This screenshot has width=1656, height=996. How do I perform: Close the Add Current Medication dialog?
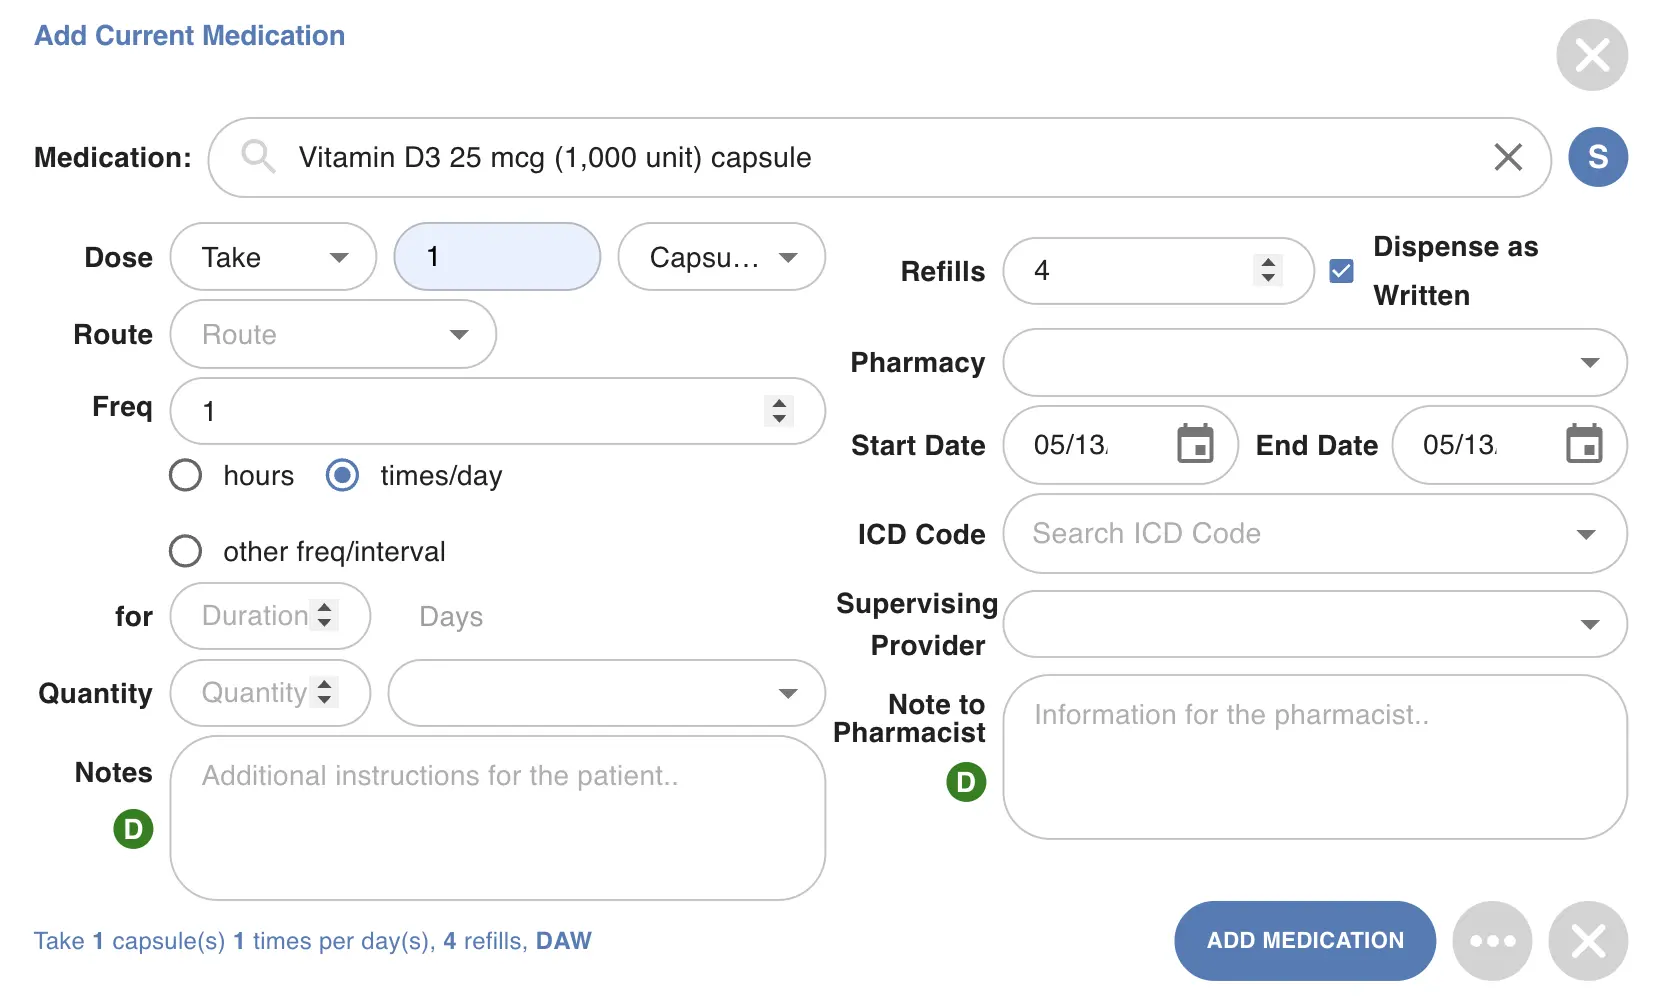coord(1592,55)
